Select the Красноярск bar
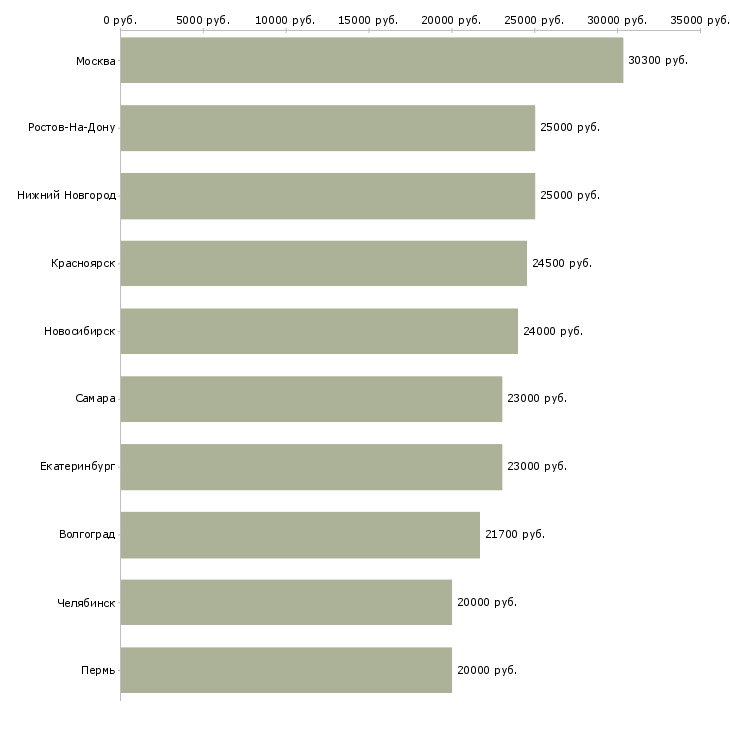730x730 pixels. tap(323, 263)
